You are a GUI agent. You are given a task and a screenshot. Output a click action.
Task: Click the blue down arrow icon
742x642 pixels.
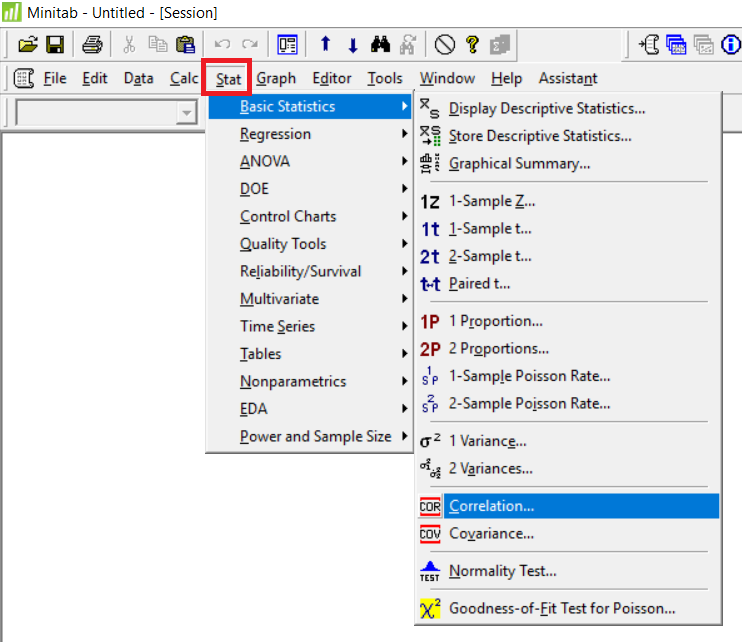click(x=352, y=44)
